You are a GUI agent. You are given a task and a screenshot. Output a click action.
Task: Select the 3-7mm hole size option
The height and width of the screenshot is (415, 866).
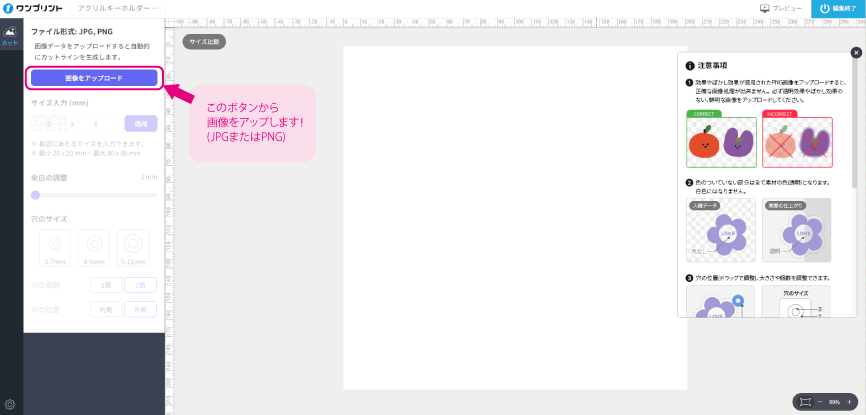click(x=54, y=246)
